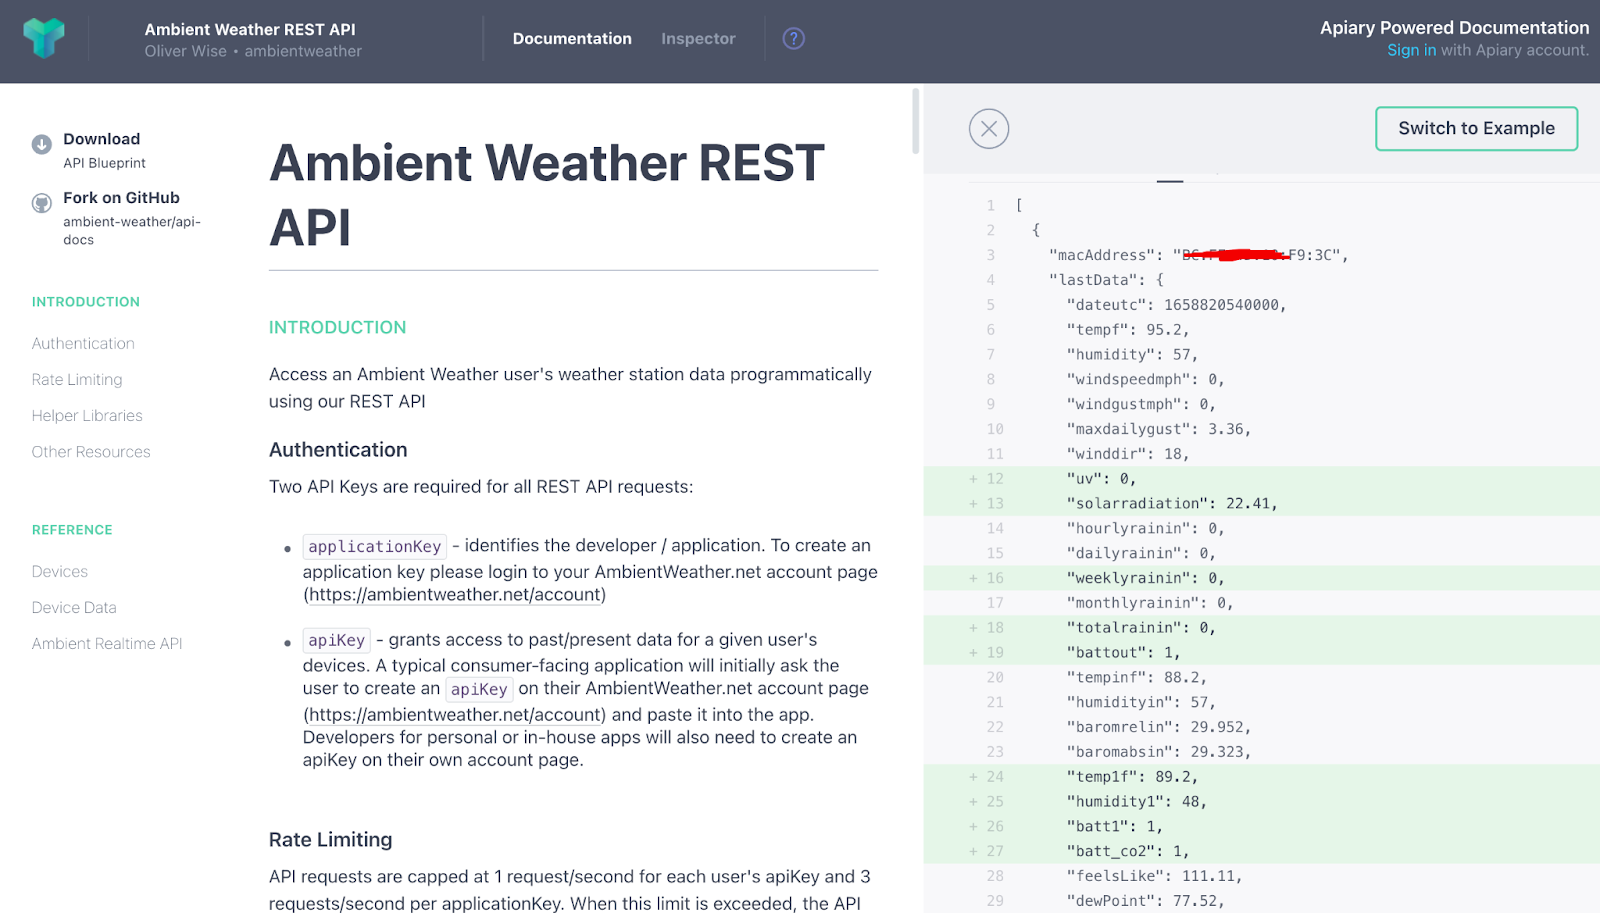Switch to the Documentation tab
Image resolution: width=1600 pixels, height=913 pixels.
pyautogui.click(x=572, y=39)
